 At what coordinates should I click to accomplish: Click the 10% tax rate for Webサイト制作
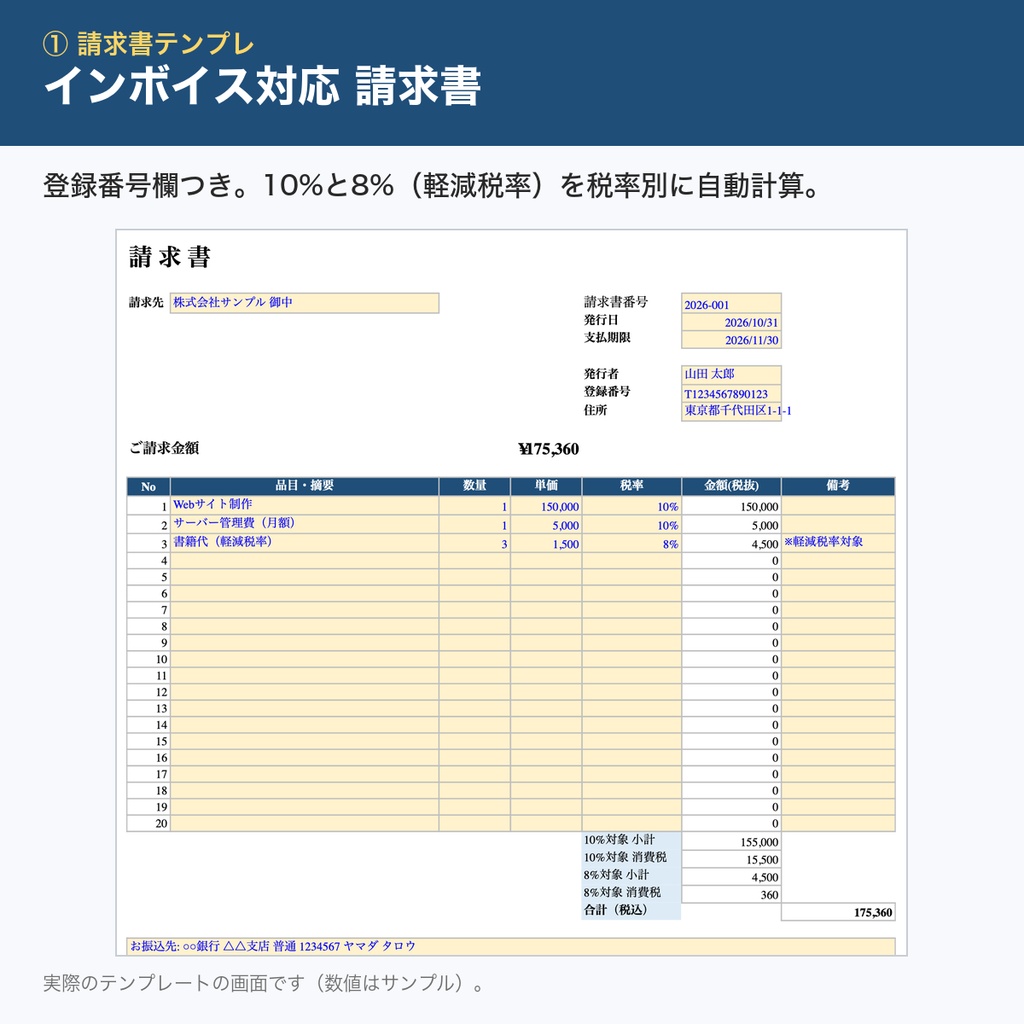(632, 506)
